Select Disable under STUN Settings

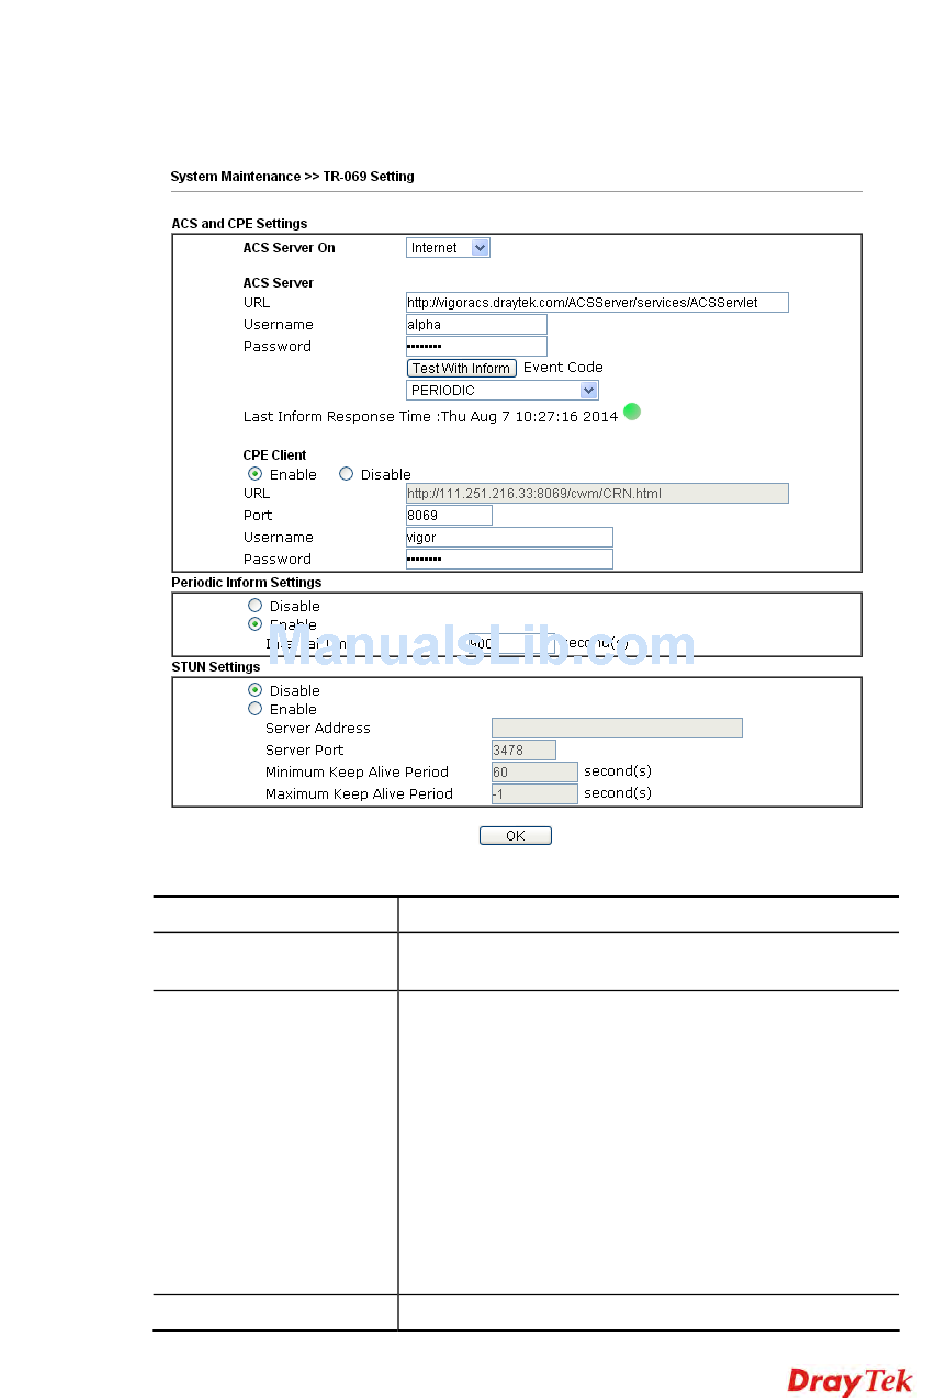255,690
